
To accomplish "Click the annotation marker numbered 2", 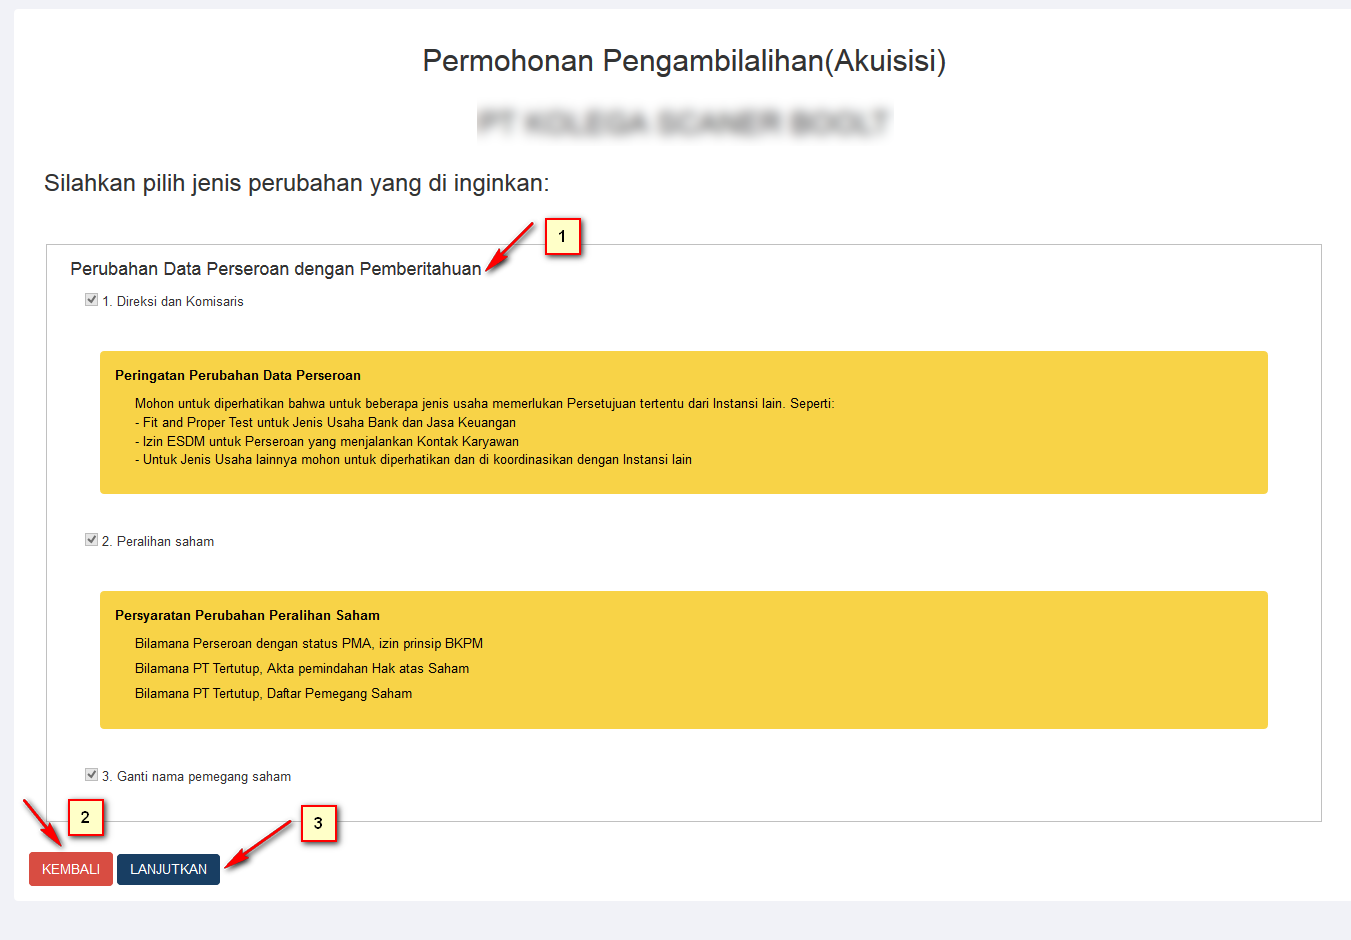I will (x=85, y=818).
